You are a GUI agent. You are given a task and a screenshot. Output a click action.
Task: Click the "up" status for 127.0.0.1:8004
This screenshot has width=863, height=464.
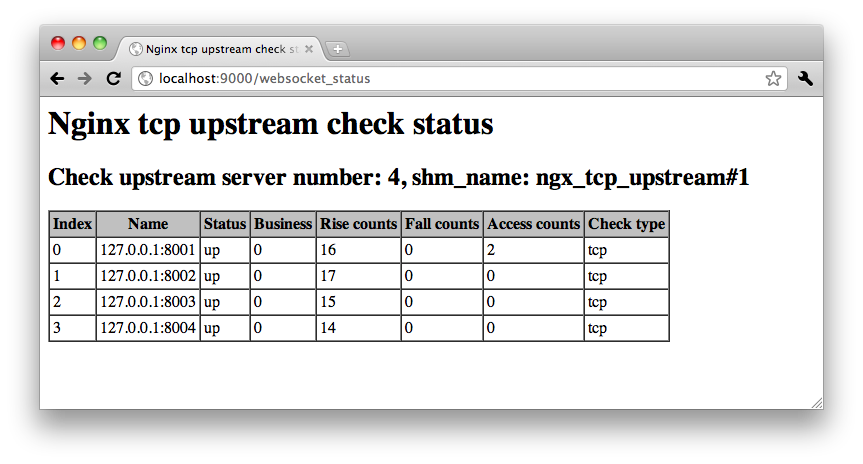point(225,327)
